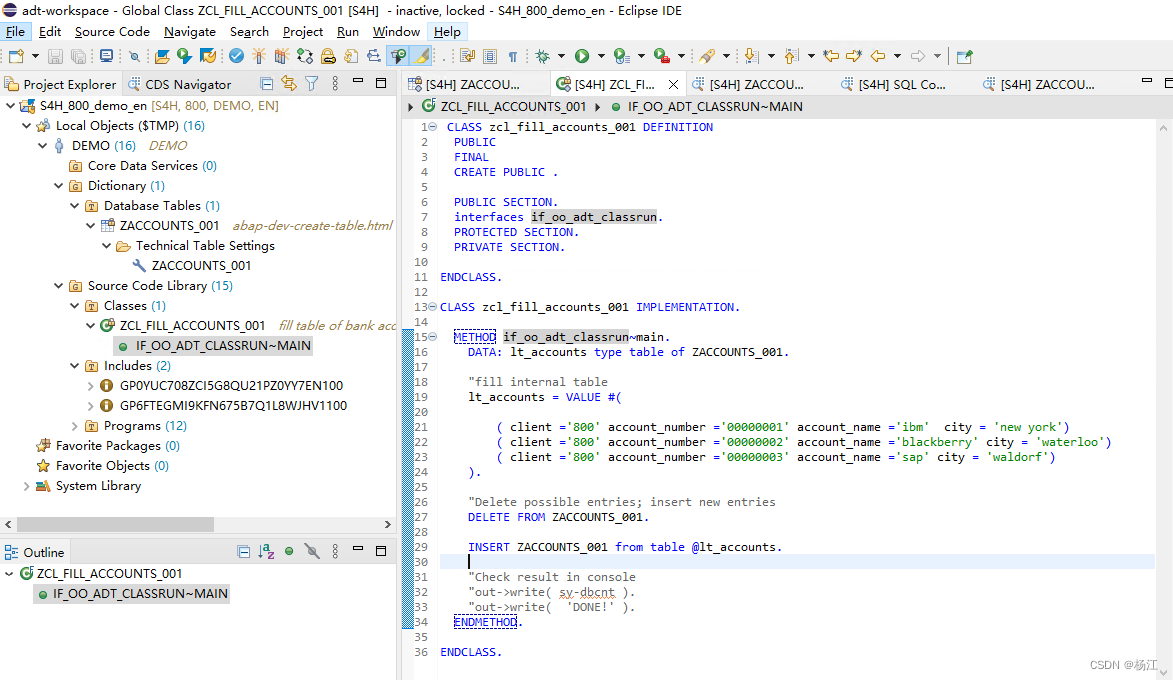Click the Filter funnel icon in Project Explorer

312,84
